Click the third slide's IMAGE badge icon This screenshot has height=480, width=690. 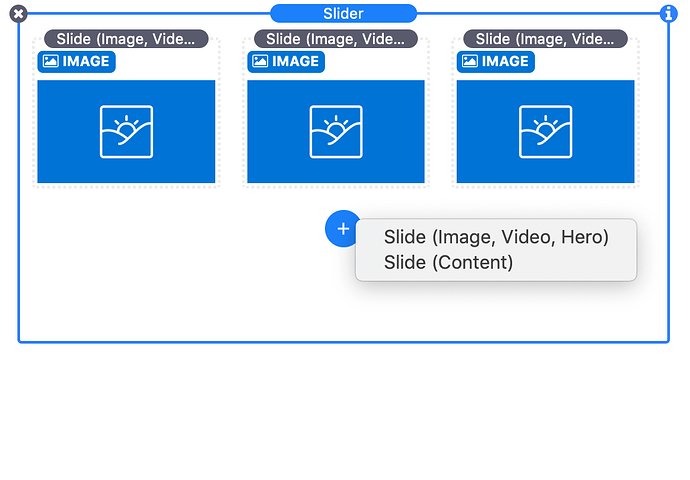(x=469, y=61)
